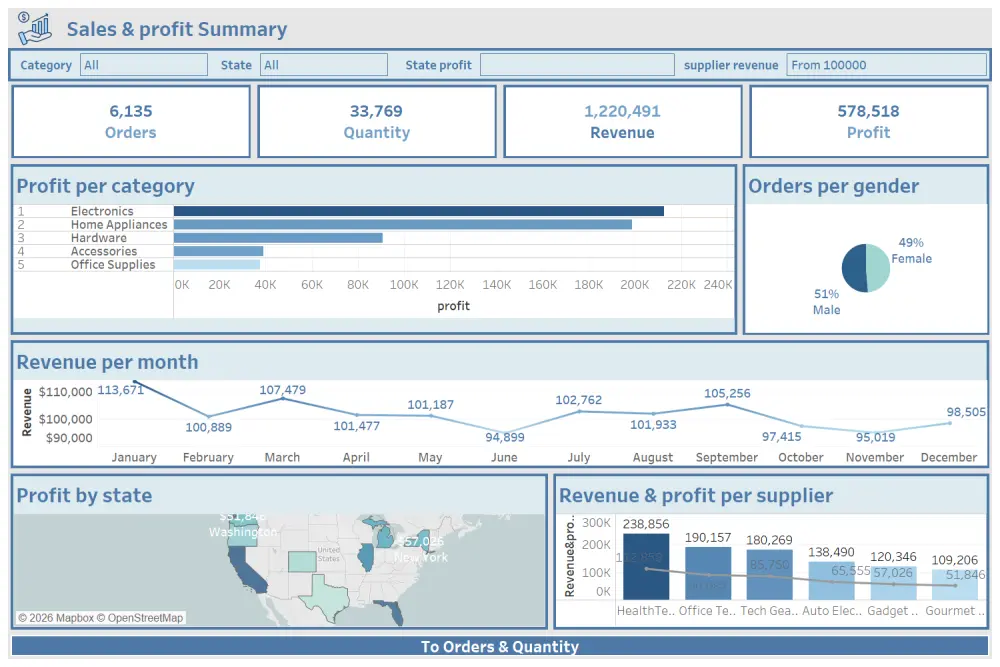
Task: Click the 33,769 Quantity KPI card
Action: (376, 120)
